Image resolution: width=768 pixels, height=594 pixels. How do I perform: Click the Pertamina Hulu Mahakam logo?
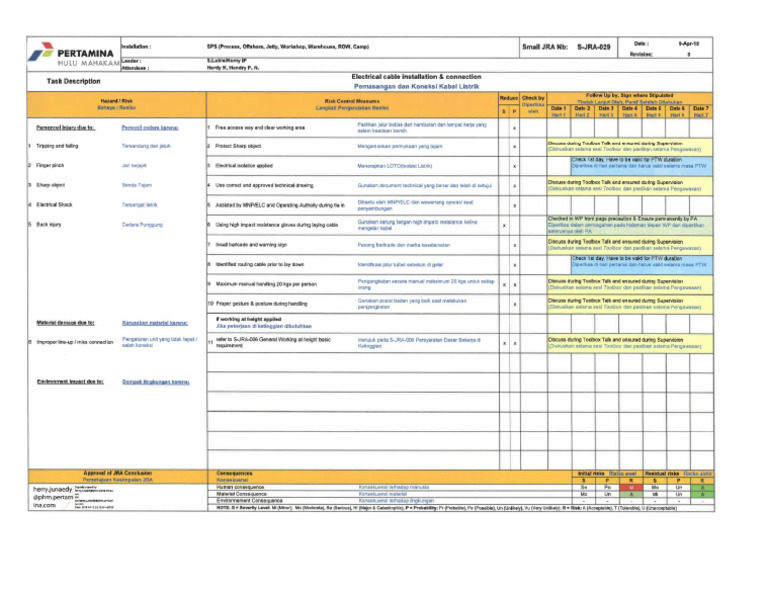pos(74,54)
